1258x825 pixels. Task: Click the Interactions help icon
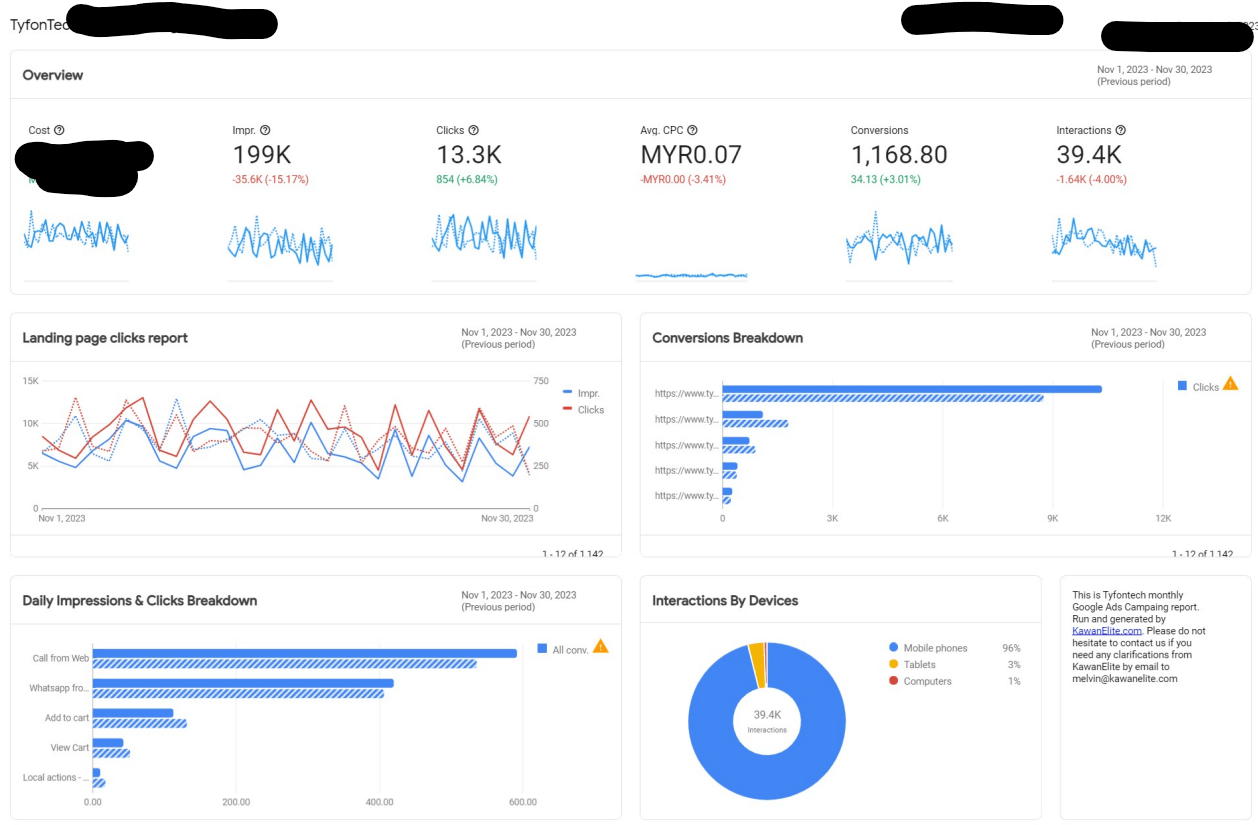point(1121,130)
